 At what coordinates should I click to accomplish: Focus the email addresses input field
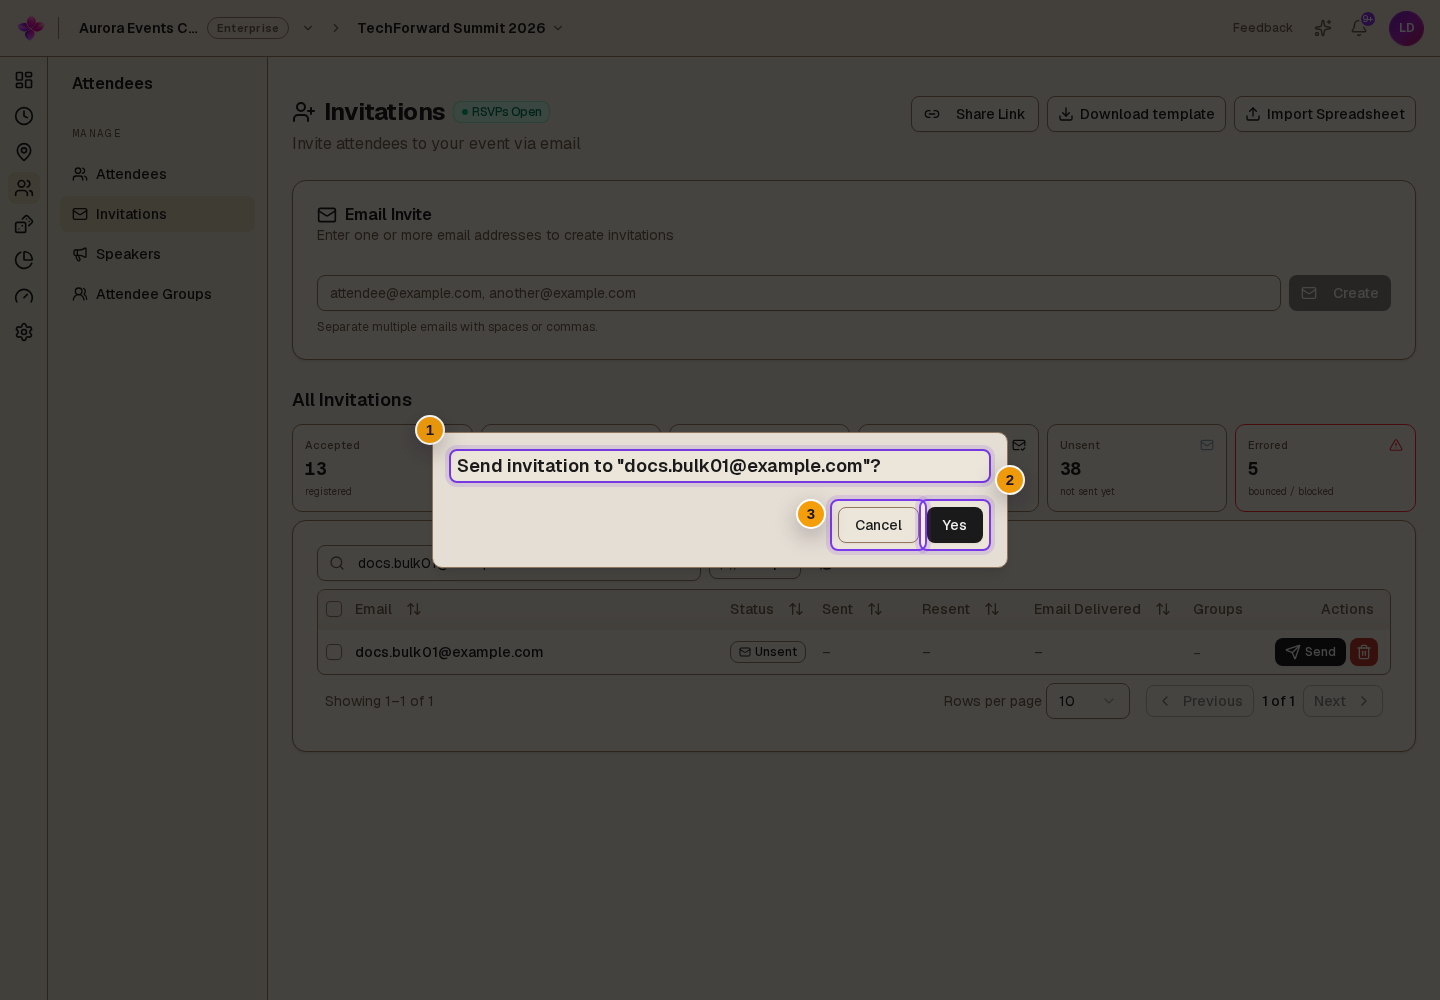pos(799,293)
